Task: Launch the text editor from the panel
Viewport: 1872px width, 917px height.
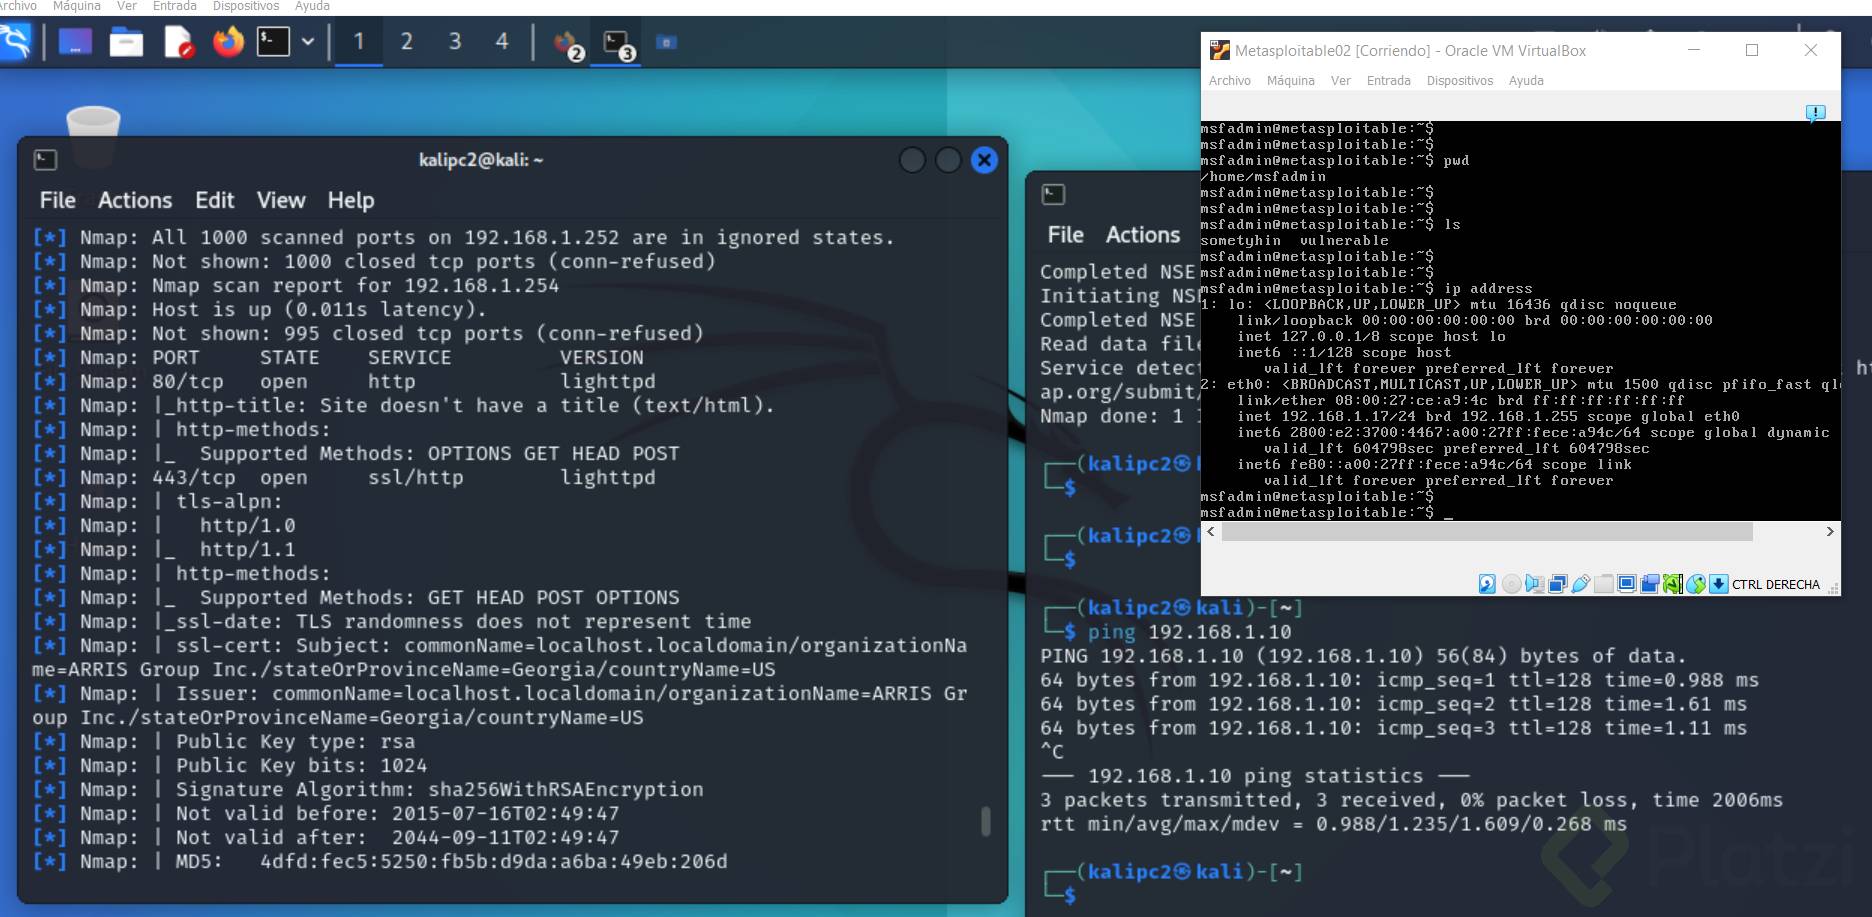Action: 178,42
